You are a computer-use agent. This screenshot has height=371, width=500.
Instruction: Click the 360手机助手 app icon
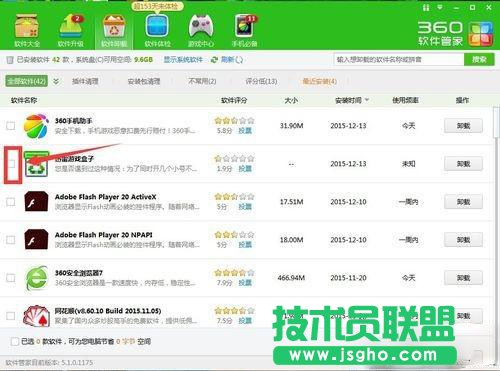coord(36,126)
